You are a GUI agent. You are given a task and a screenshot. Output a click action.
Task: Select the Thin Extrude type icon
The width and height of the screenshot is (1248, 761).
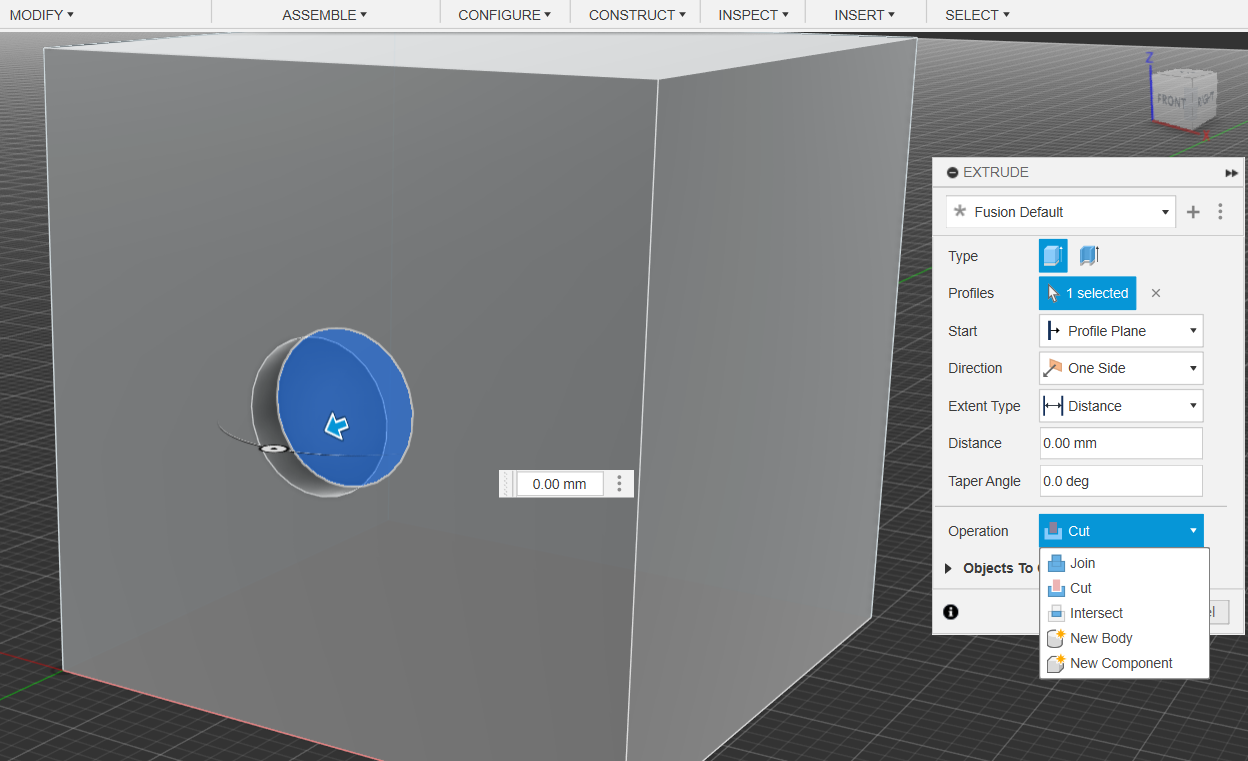(x=1089, y=256)
